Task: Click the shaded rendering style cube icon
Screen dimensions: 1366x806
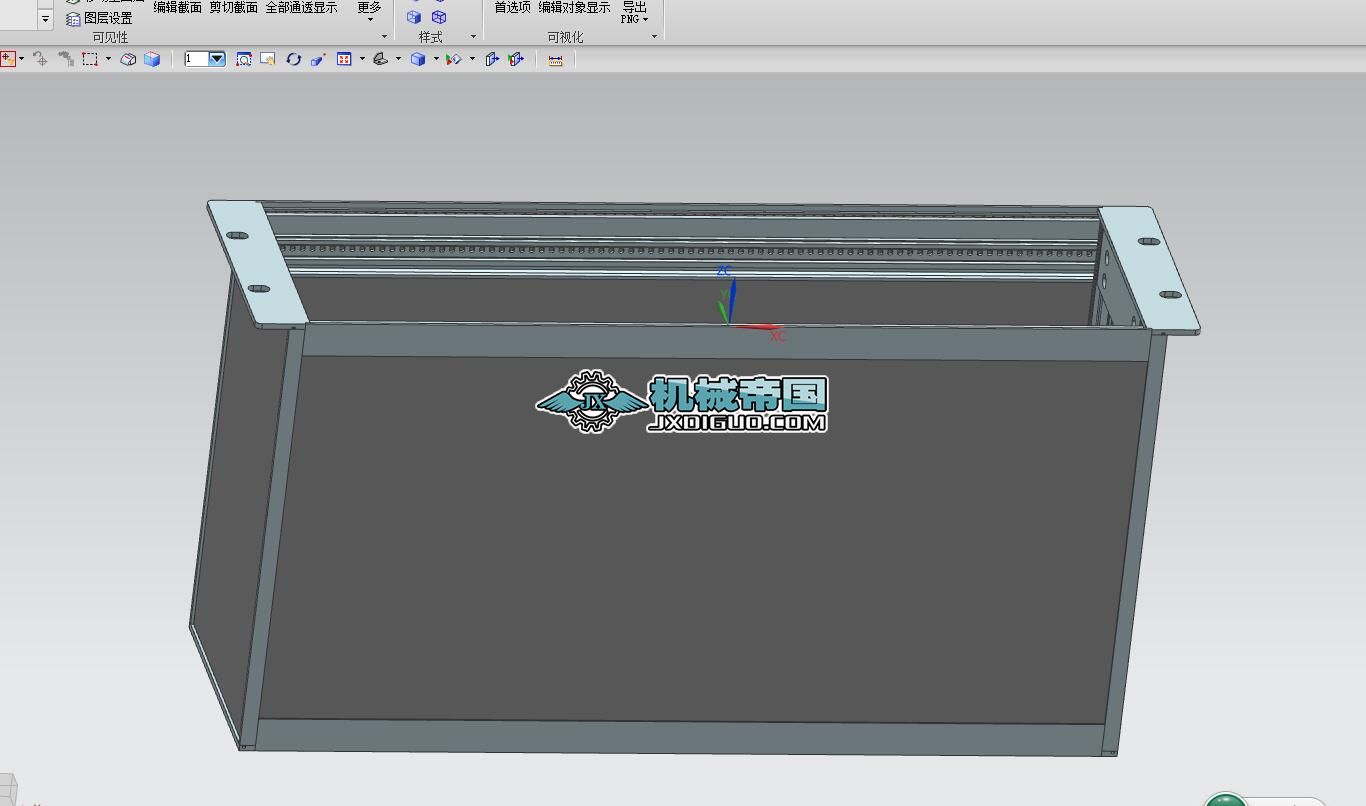Action: click(418, 59)
